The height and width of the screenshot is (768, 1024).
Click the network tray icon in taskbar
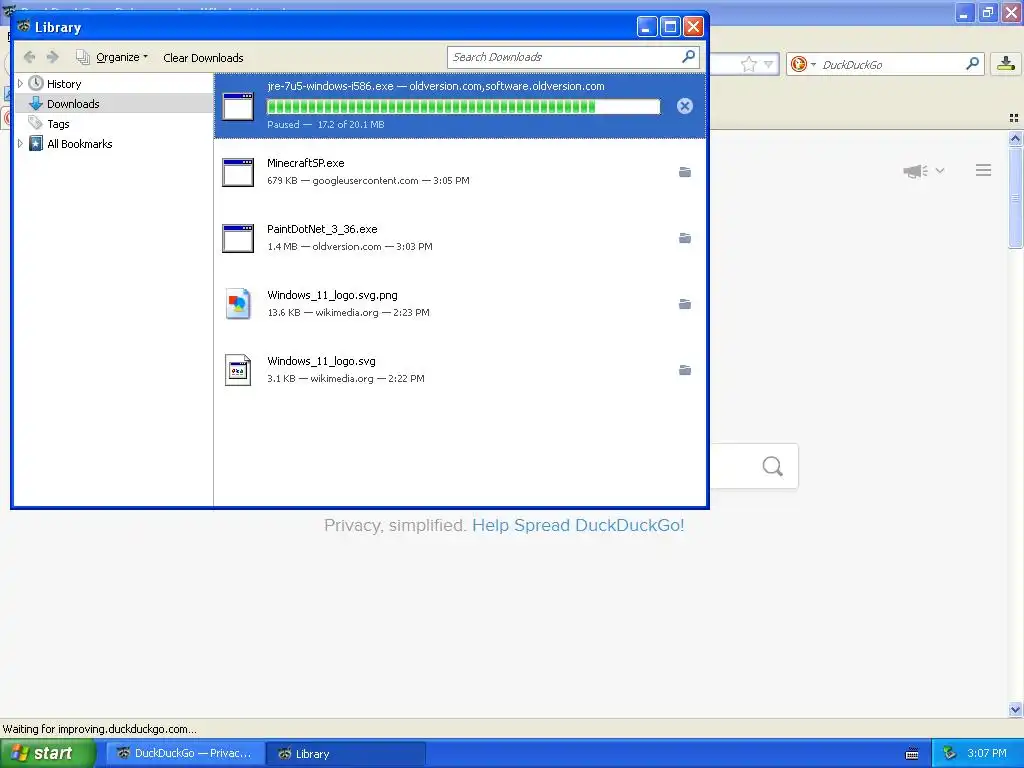pyautogui.click(x=949, y=754)
